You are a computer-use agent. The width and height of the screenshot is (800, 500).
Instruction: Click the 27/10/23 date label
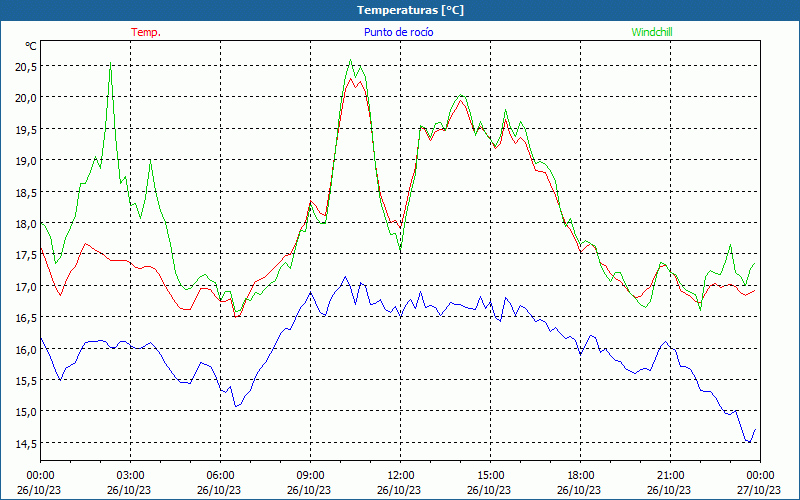pos(760,490)
